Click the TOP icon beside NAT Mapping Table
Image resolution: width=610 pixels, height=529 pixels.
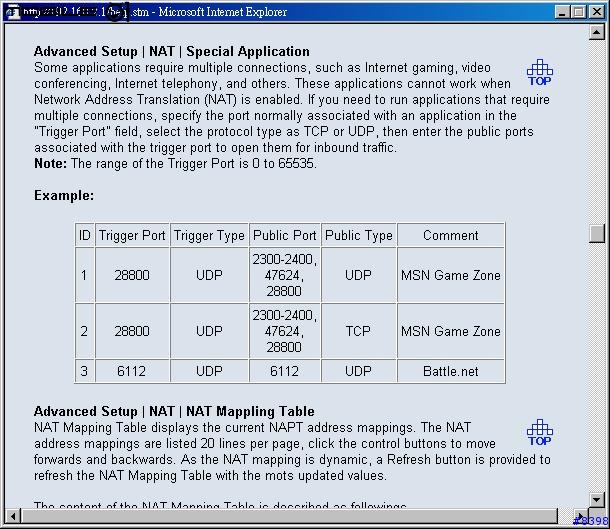[x=540, y=433]
